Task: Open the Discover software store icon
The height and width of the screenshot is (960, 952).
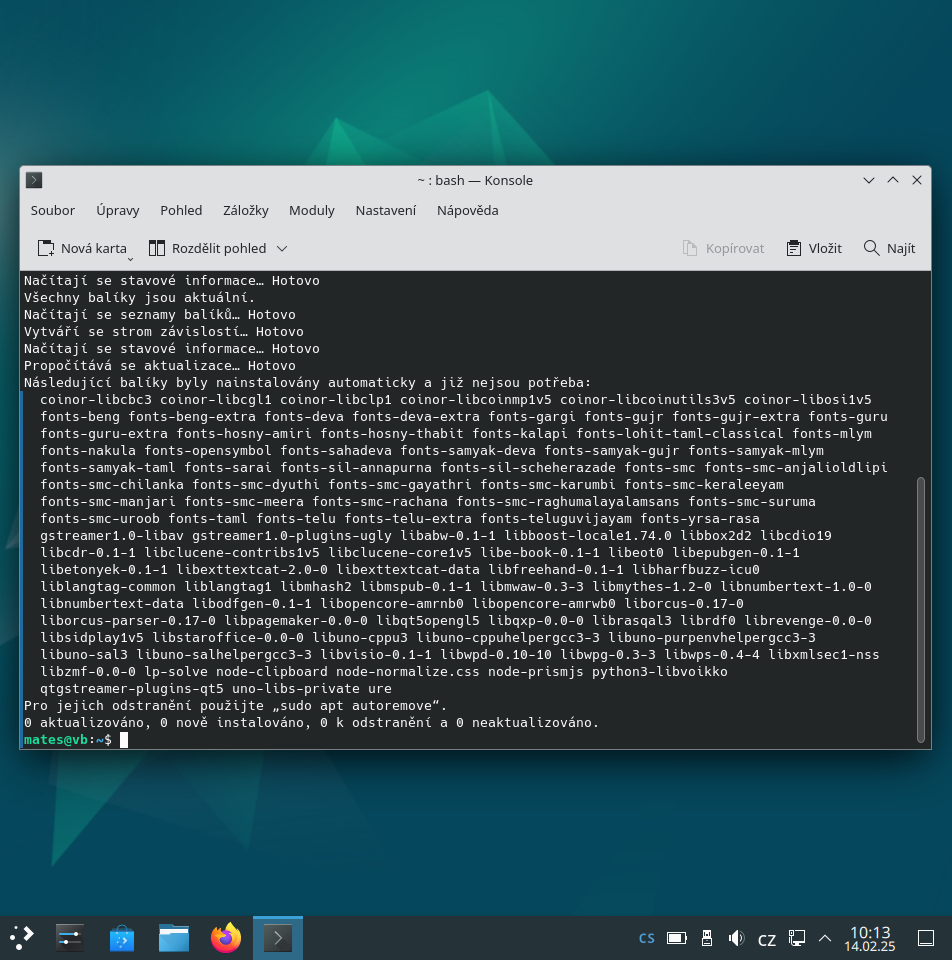Action: tap(122, 938)
